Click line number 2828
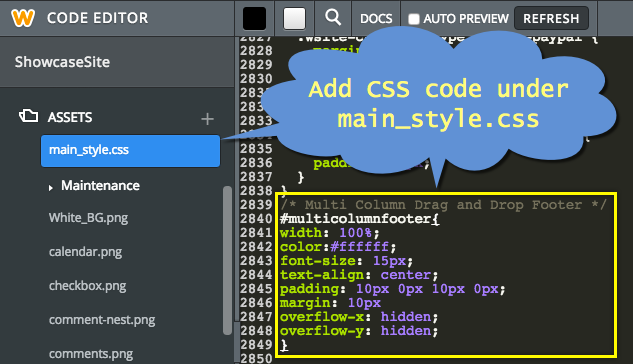The width and height of the screenshot is (633, 364). click(256, 50)
